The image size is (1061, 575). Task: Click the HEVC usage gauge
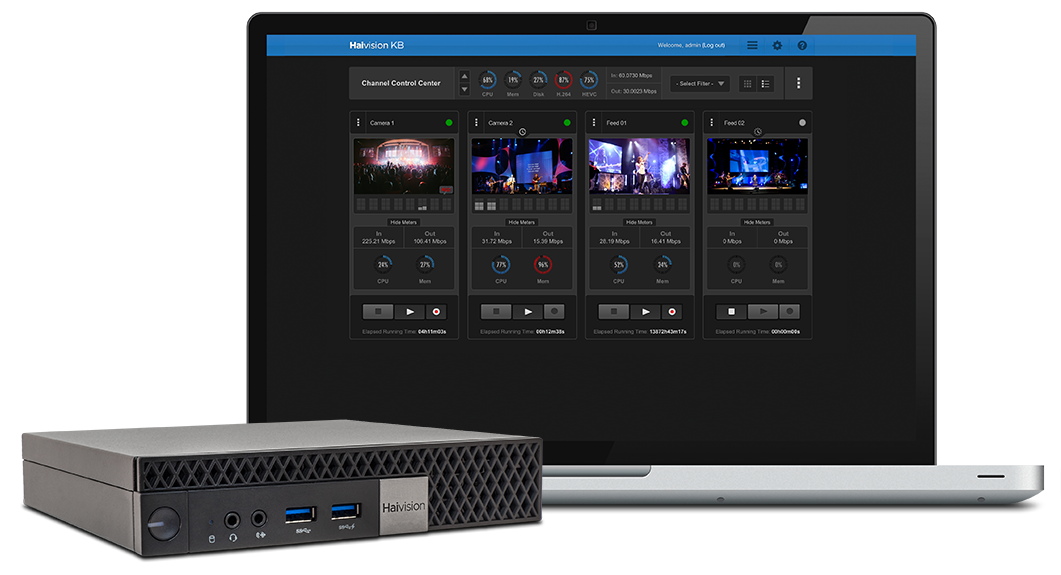[589, 80]
